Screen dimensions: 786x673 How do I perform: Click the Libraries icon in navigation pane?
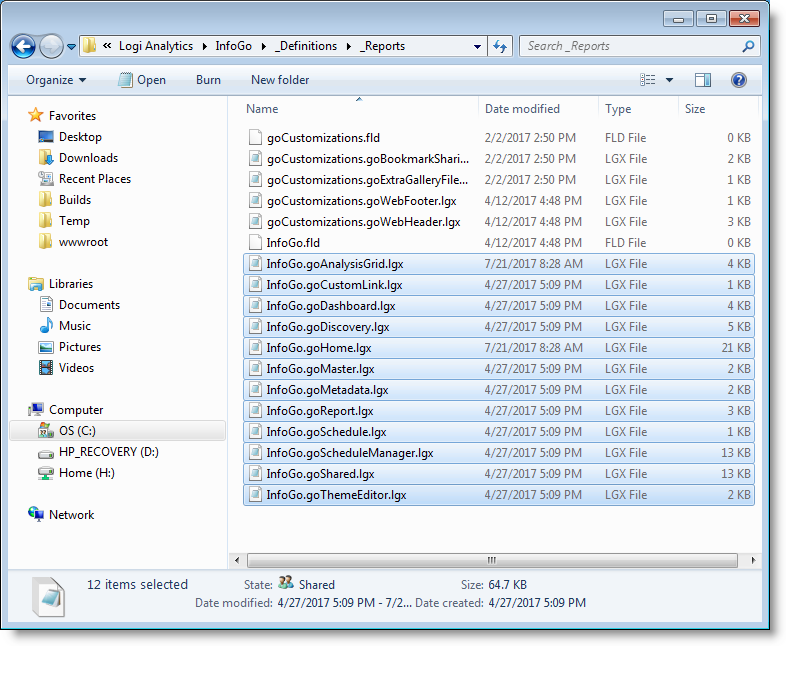[36, 284]
